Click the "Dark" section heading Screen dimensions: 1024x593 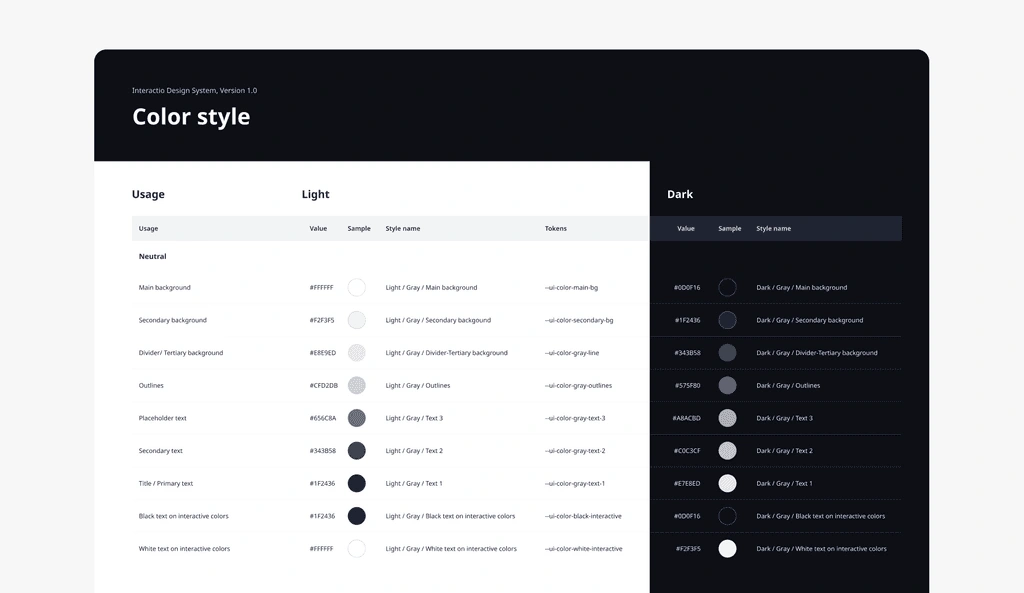coord(680,194)
